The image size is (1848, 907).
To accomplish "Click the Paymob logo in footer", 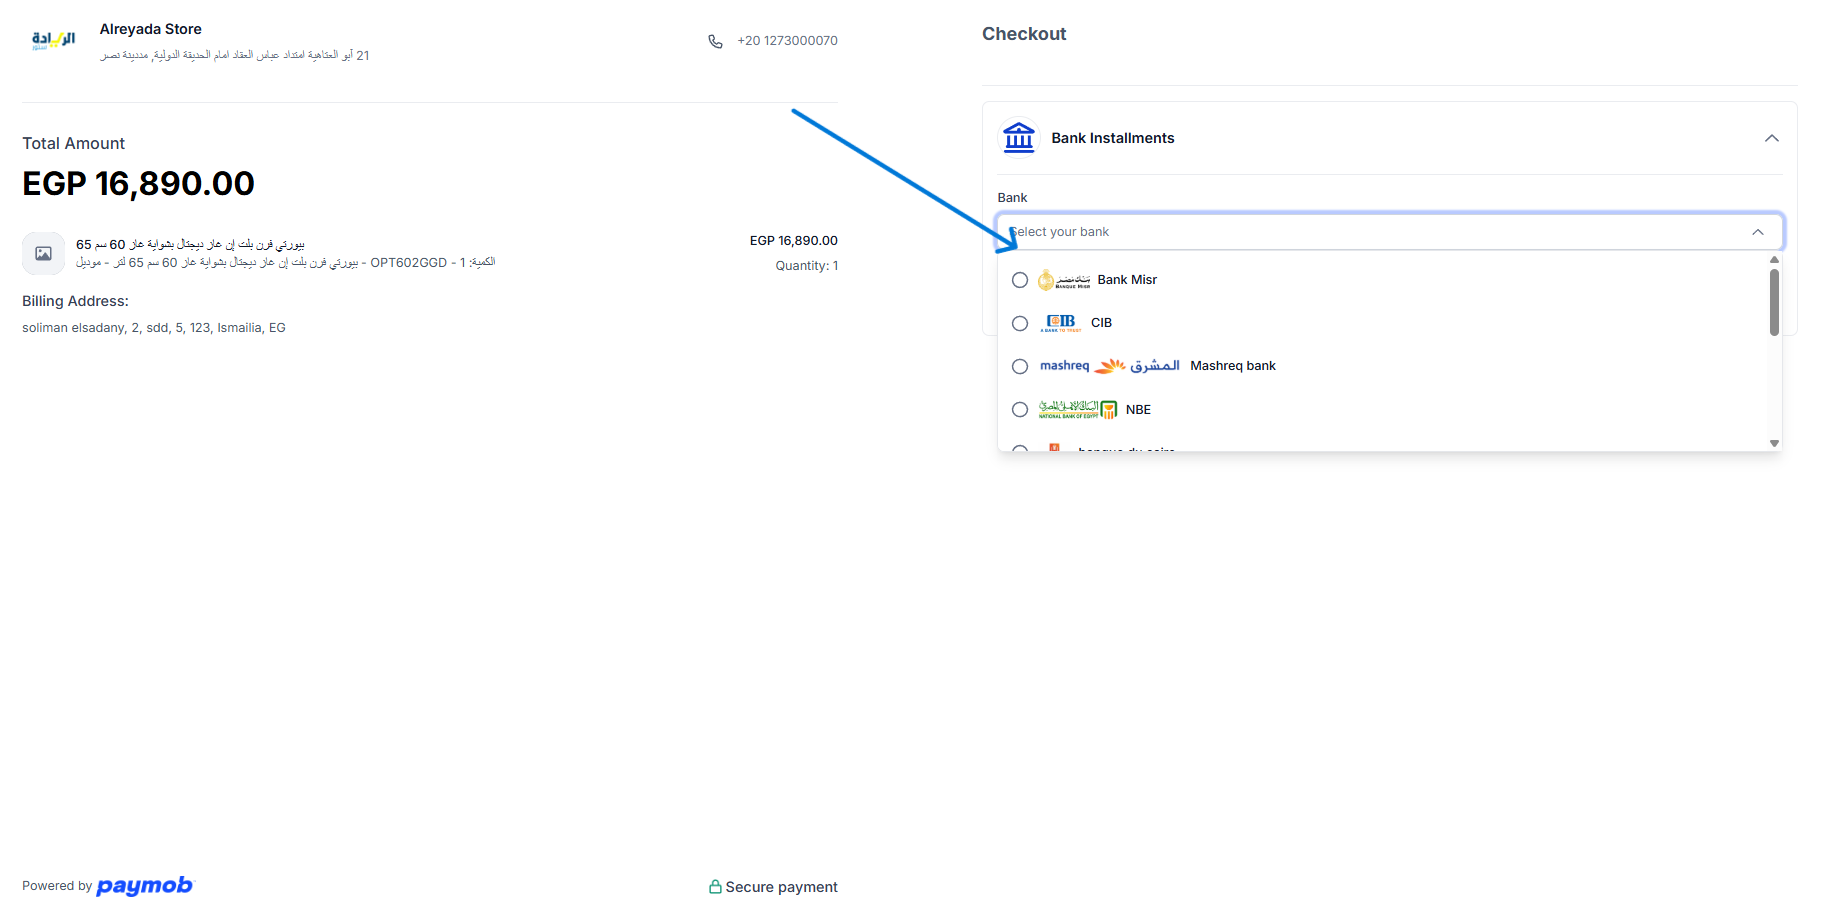I will pos(145,886).
